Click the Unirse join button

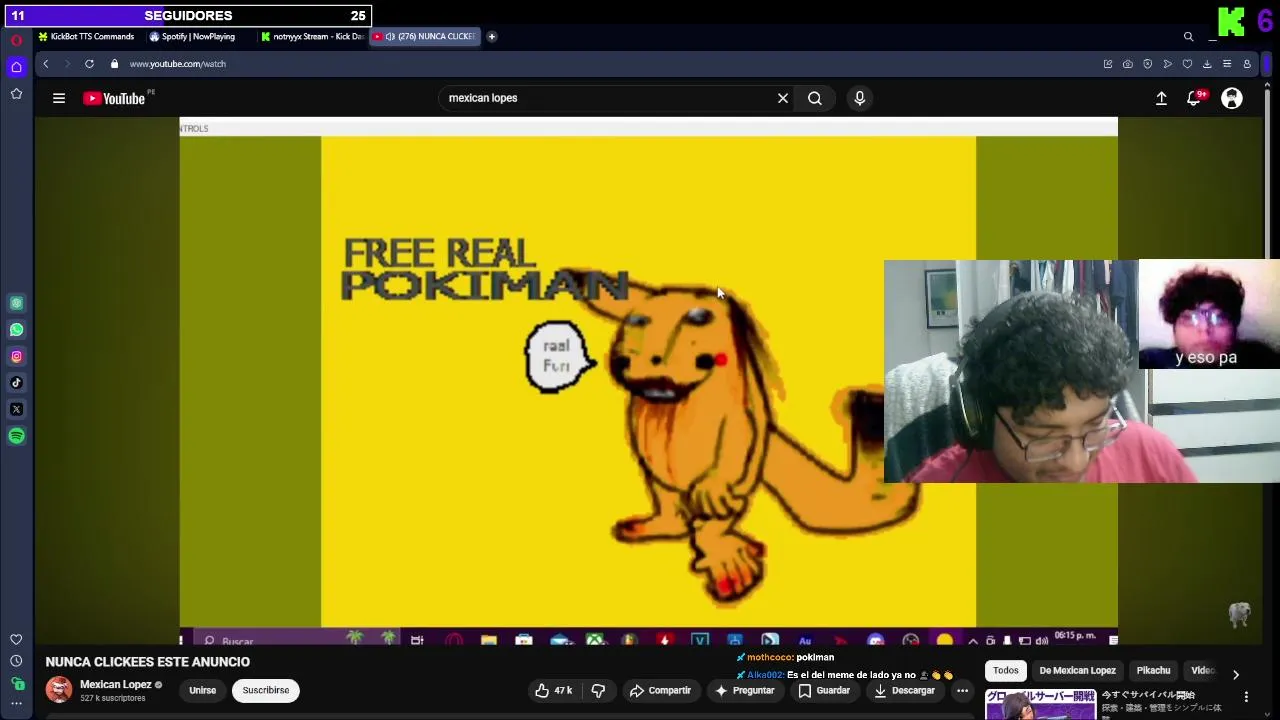click(x=202, y=690)
